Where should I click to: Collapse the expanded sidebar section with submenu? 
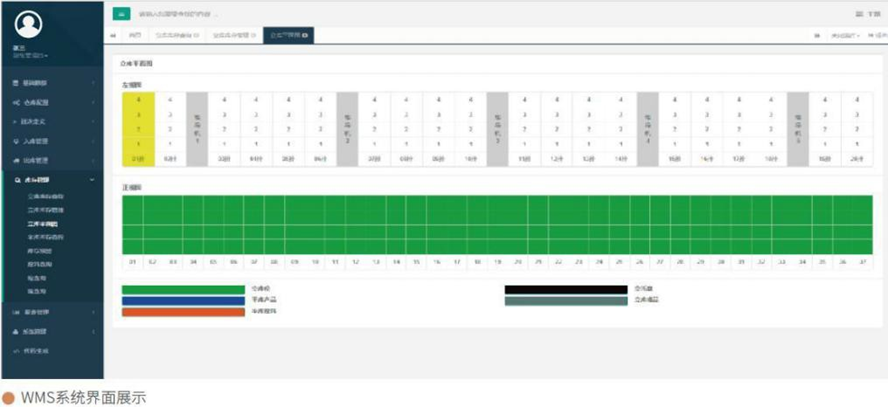92,181
